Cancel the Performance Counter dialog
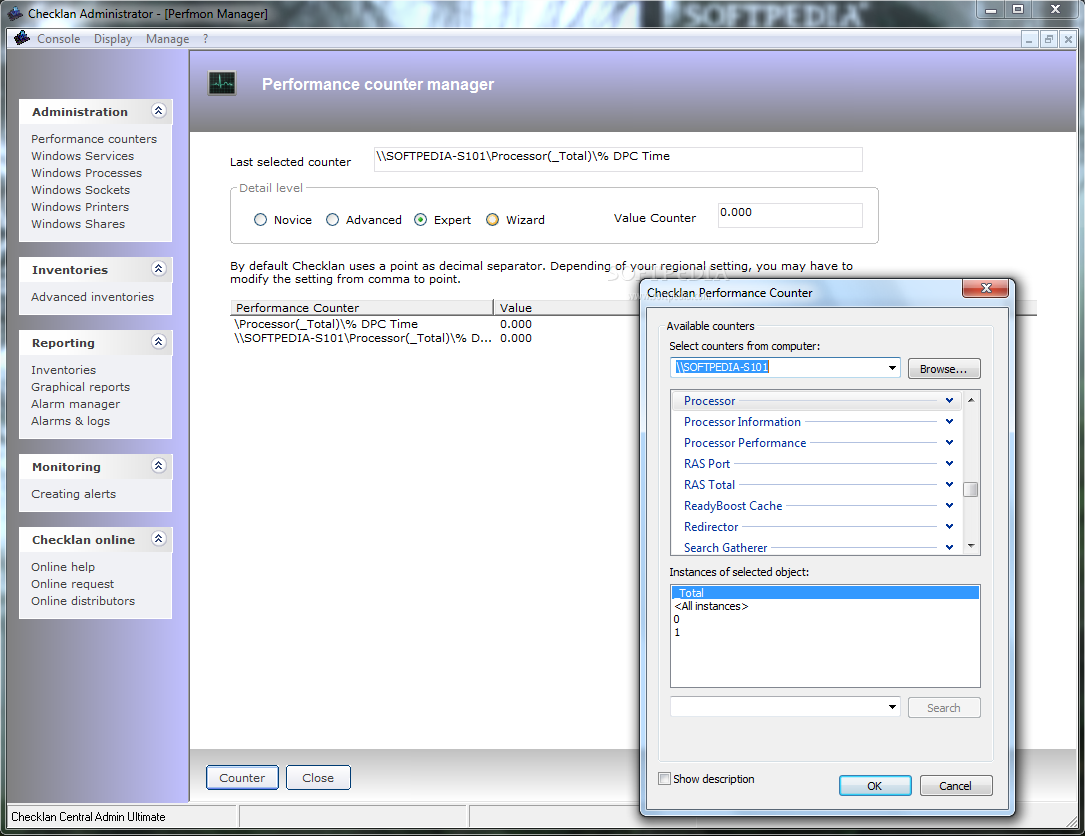This screenshot has width=1085, height=836. click(956, 785)
